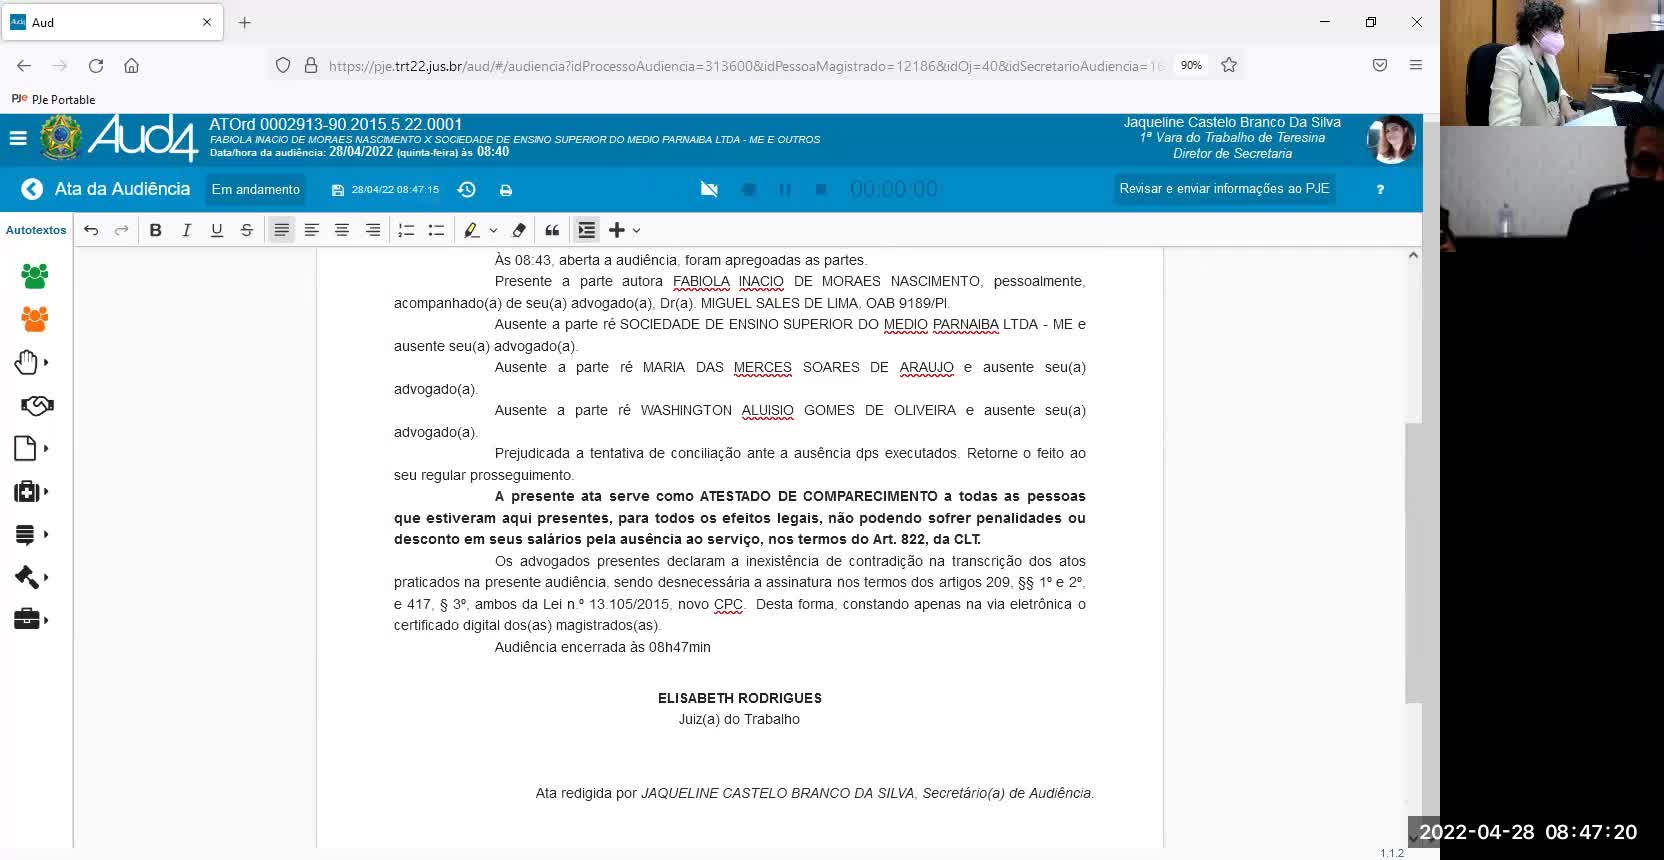Click Revisar e enviar informações ao PJE
1664x860 pixels.
[x=1225, y=189]
